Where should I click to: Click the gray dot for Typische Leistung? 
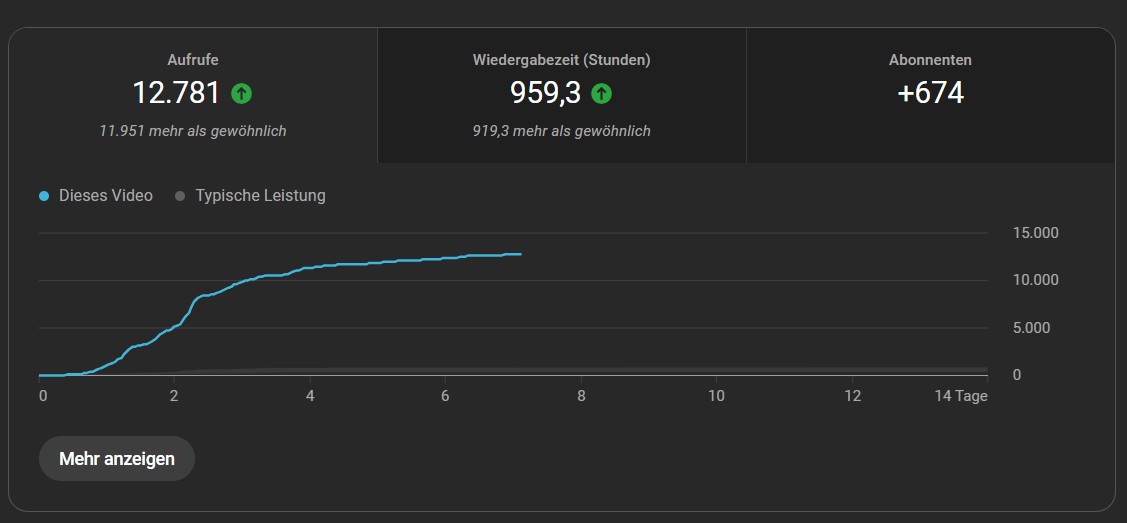pos(180,196)
